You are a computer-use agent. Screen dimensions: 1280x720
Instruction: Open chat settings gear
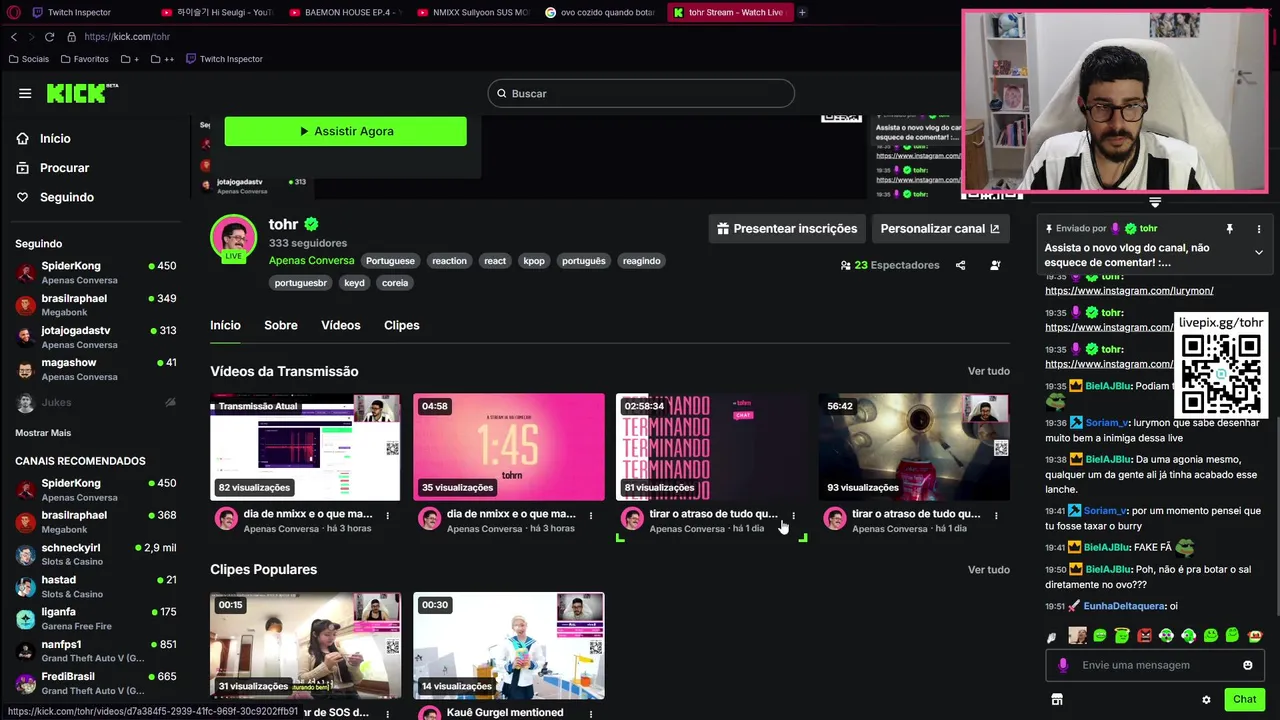click(1206, 700)
